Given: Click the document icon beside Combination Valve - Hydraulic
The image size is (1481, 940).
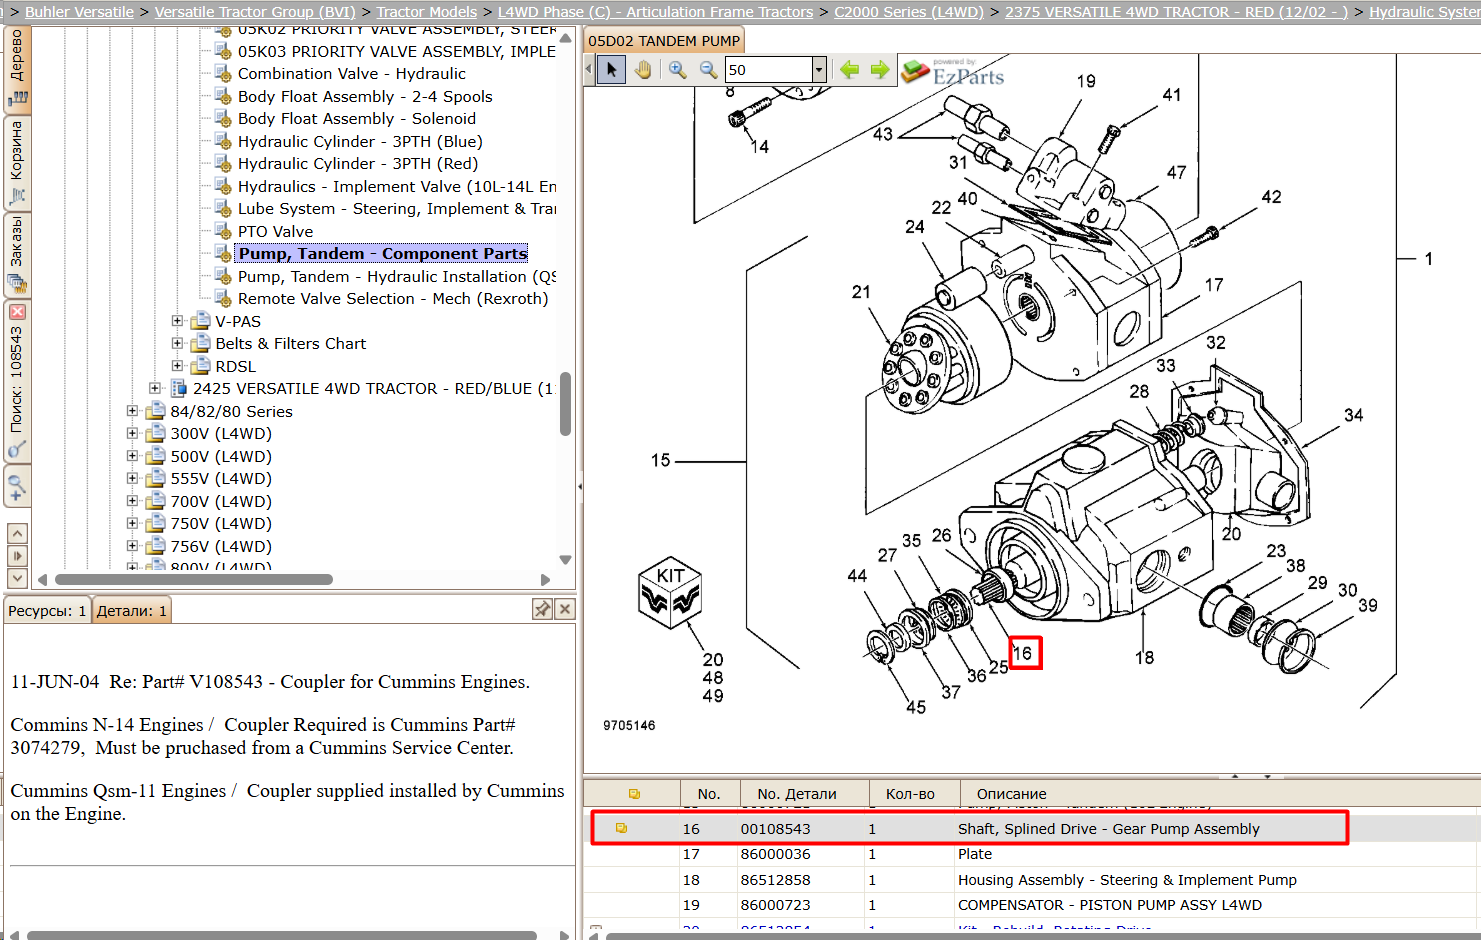Looking at the screenshot, I should pyautogui.click(x=224, y=74).
